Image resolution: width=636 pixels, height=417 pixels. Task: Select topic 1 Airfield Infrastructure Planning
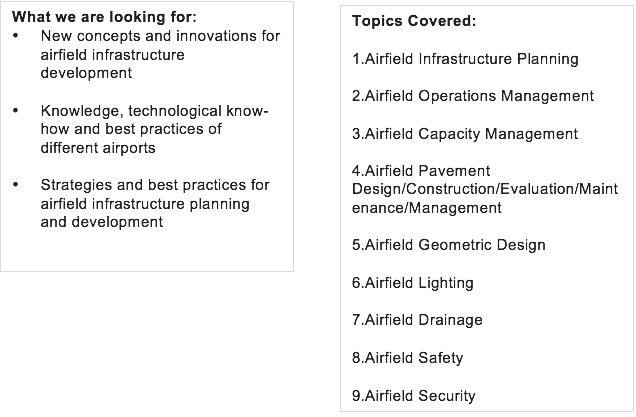point(465,59)
